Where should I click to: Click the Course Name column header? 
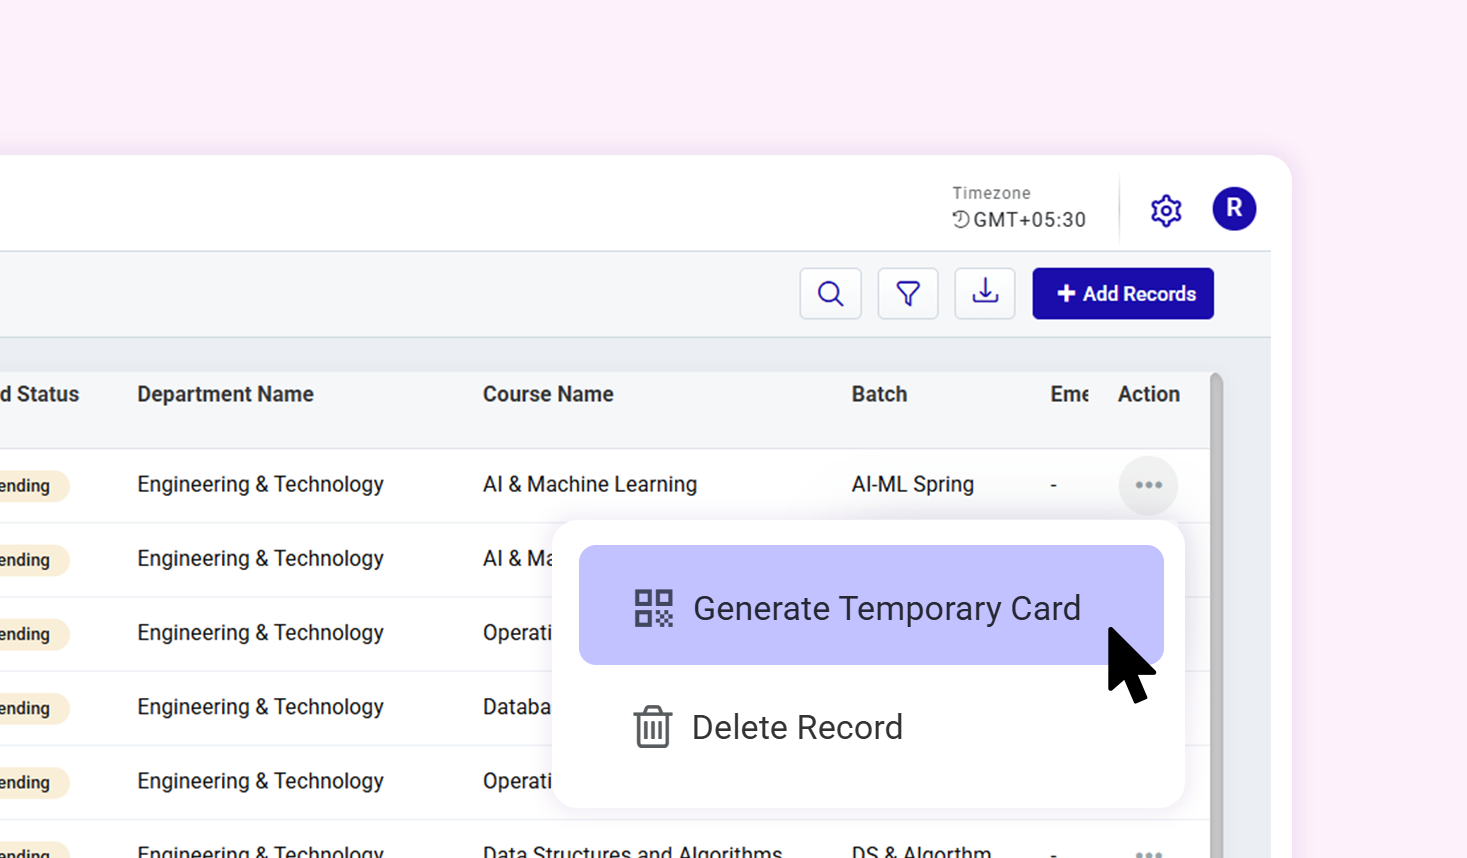(548, 394)
